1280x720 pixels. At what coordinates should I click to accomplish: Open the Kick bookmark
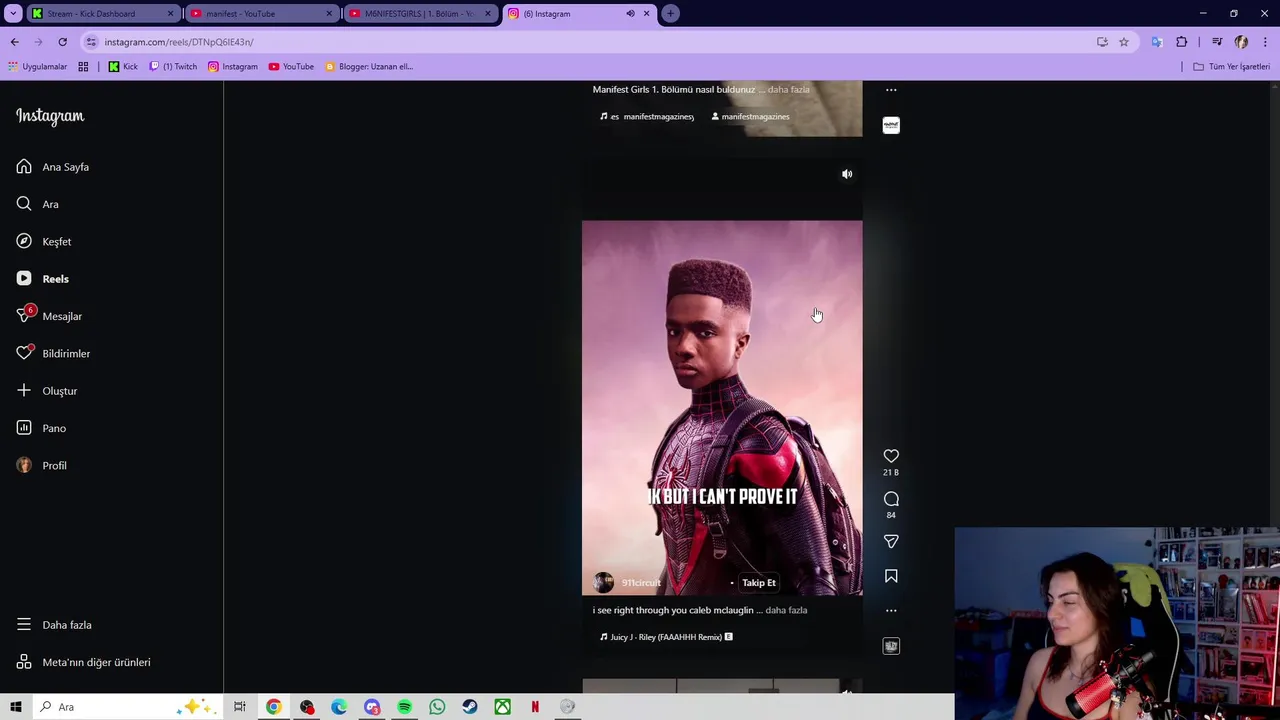123,67
